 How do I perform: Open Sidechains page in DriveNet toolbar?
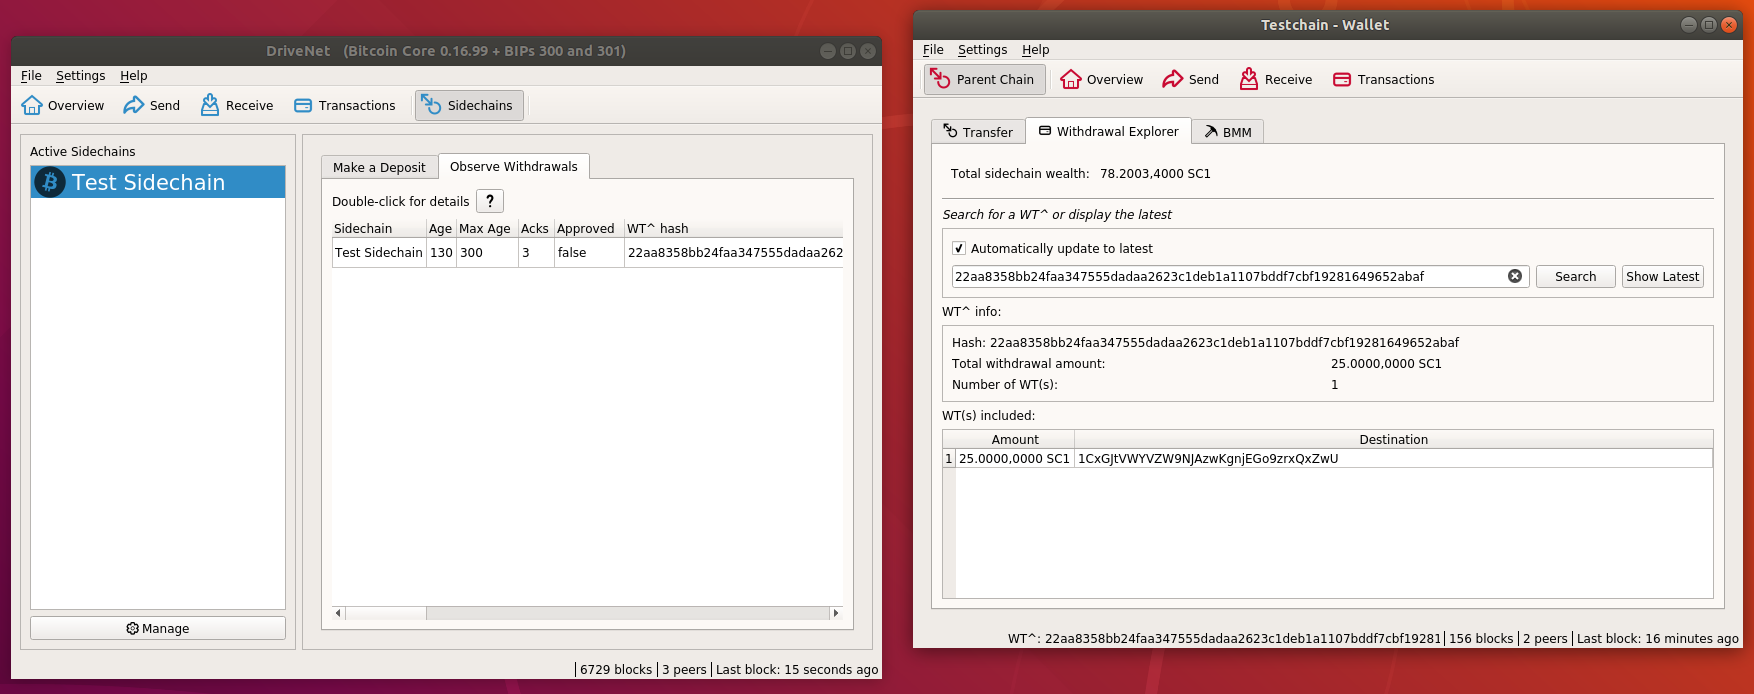[469, 105]
